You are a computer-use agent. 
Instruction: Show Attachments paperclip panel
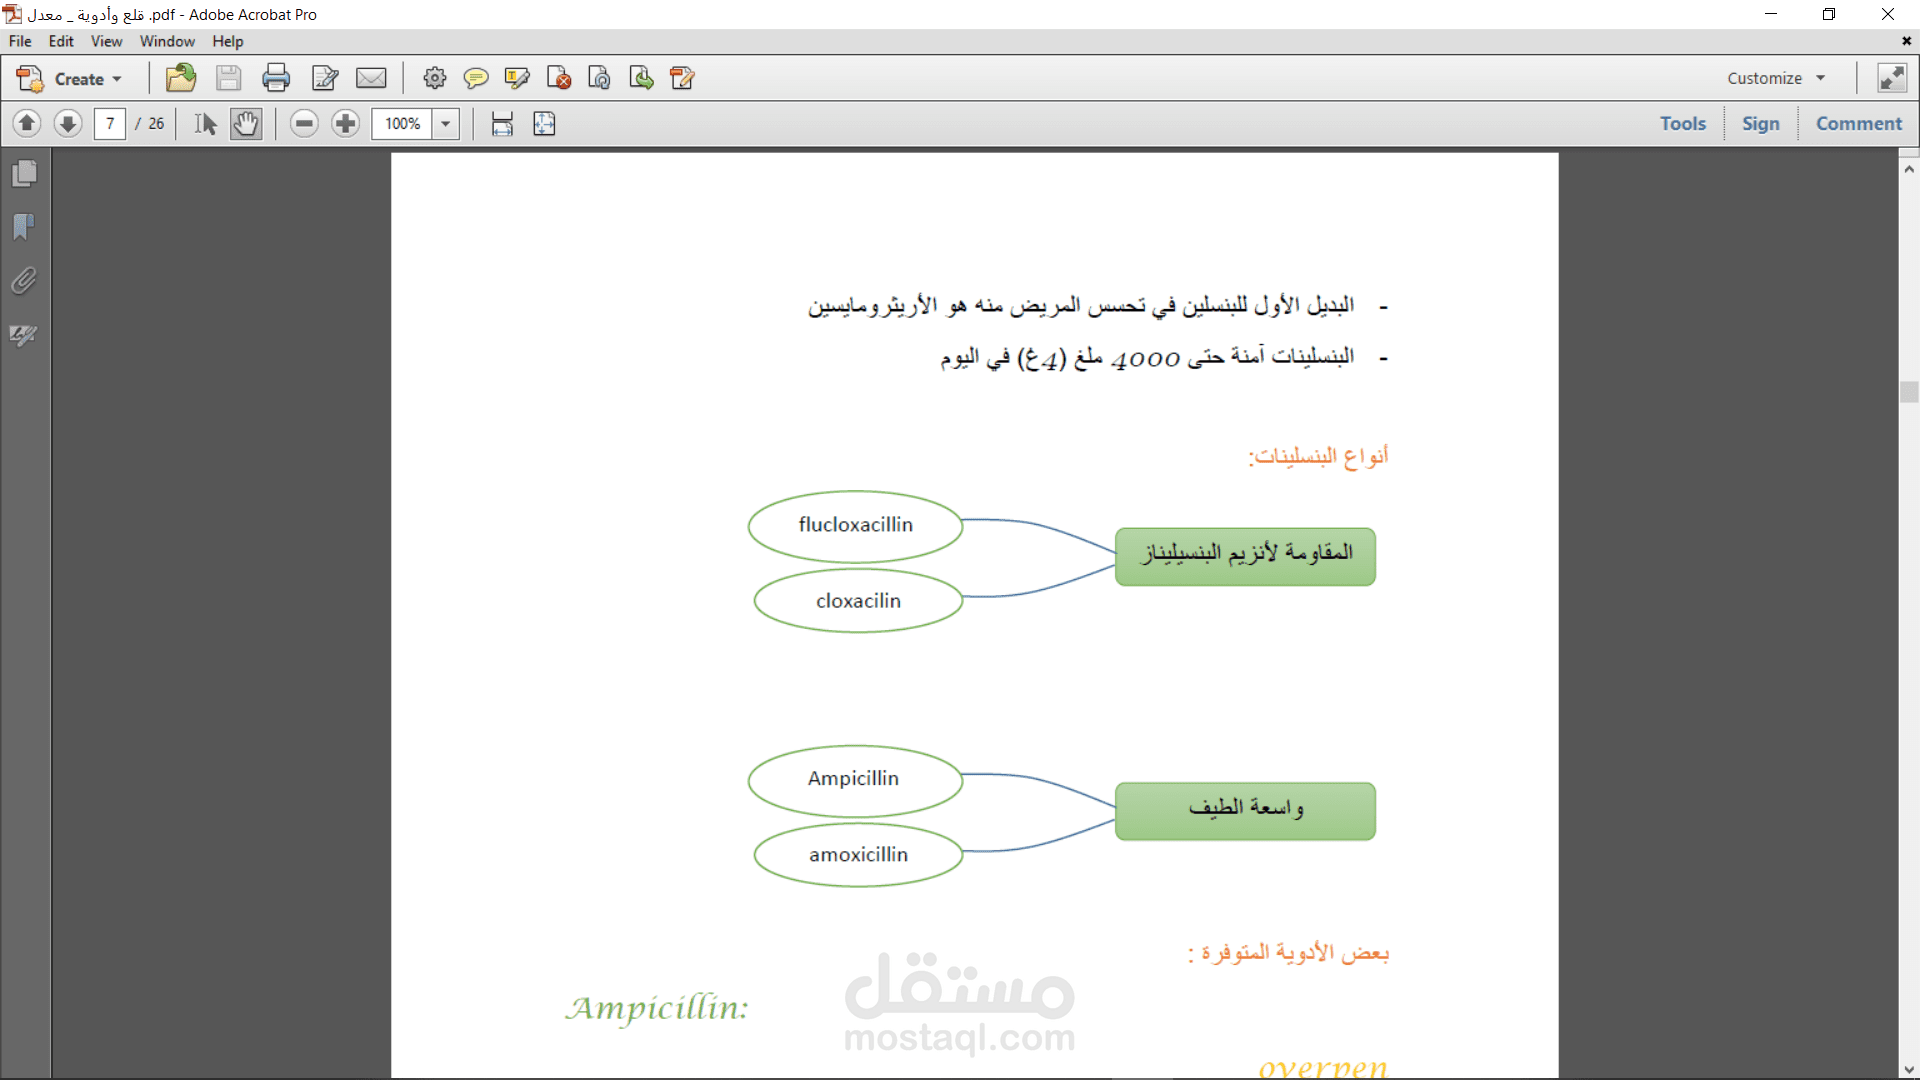(x=25, y=281)
